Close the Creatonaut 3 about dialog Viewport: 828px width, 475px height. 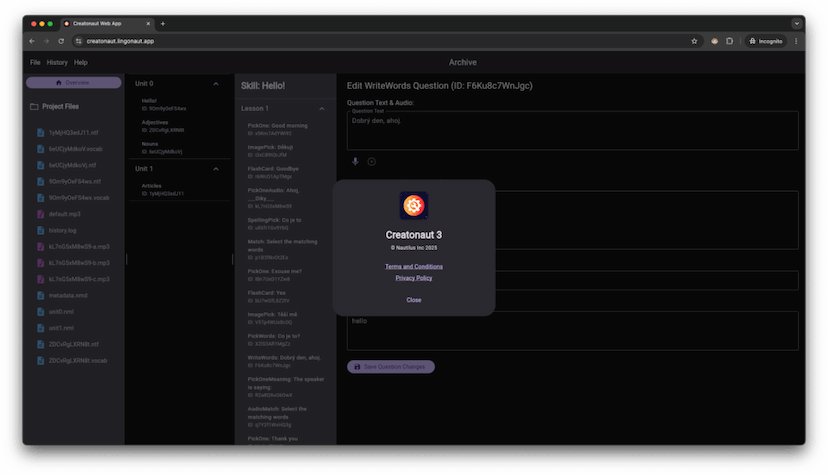tap(413, 300)
